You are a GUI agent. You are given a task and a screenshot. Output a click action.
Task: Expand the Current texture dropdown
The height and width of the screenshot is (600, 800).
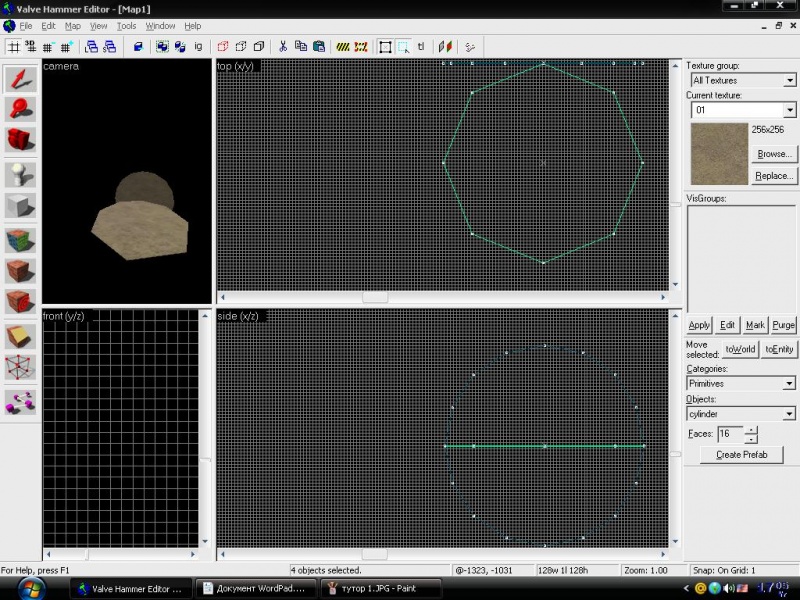789,110
